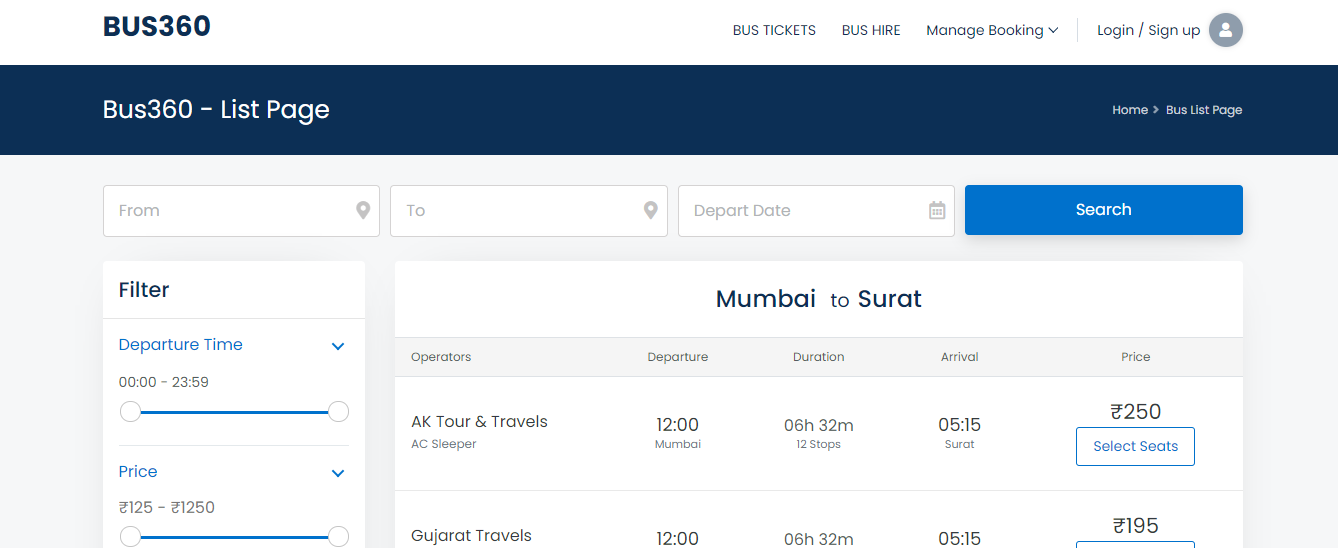The image size is (1338, 548).
Task: Click the Search button
Action: [x=1104, y=210]
